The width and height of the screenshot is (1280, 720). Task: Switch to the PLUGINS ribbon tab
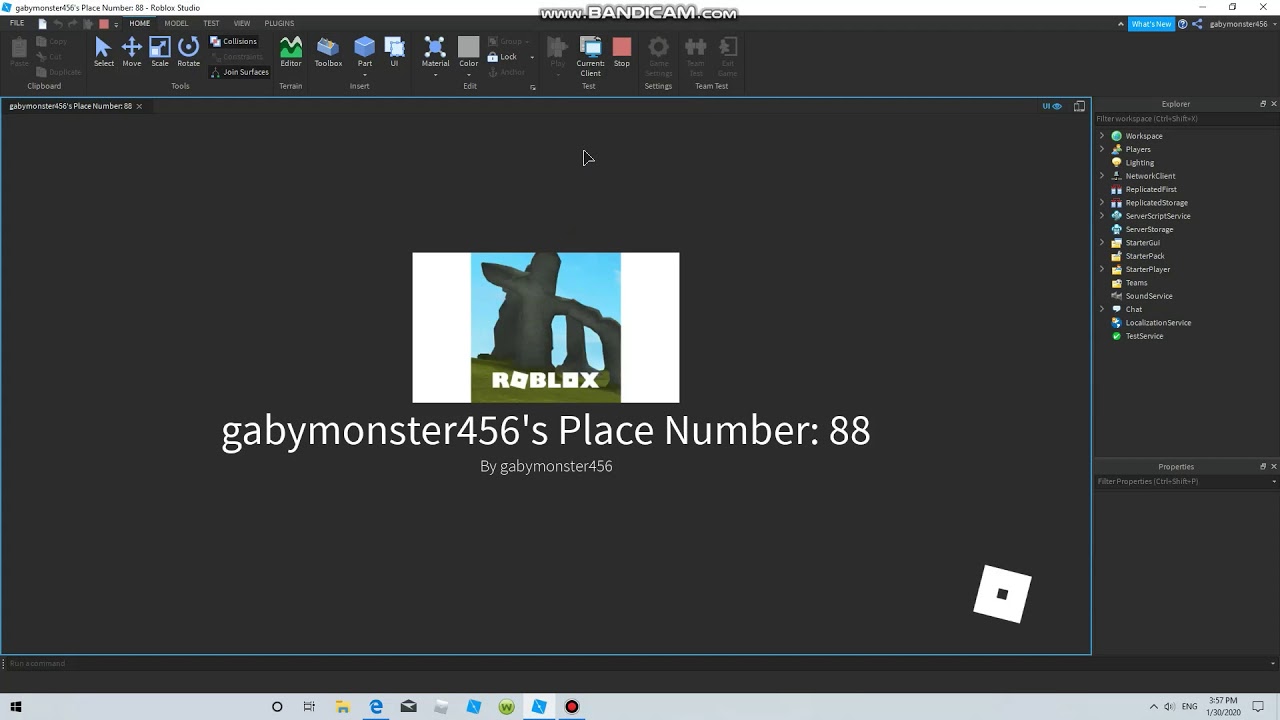pos(279,23)
